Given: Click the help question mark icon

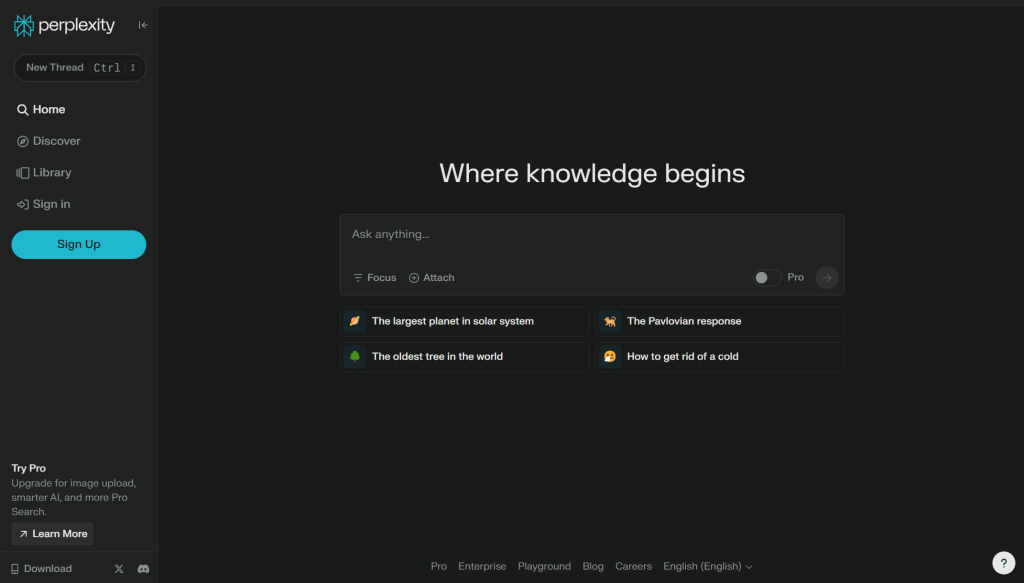Looking at the screenshot, I should (1003, 563).
